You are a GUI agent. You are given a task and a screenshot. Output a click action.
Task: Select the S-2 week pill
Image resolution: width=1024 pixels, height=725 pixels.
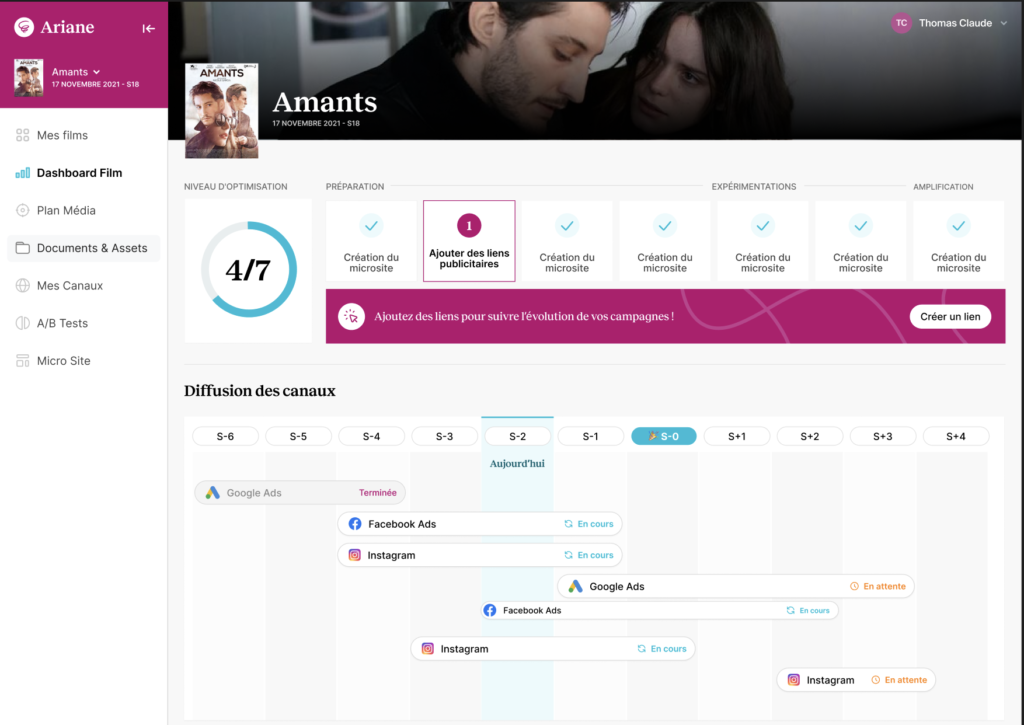tap(518, 436)
